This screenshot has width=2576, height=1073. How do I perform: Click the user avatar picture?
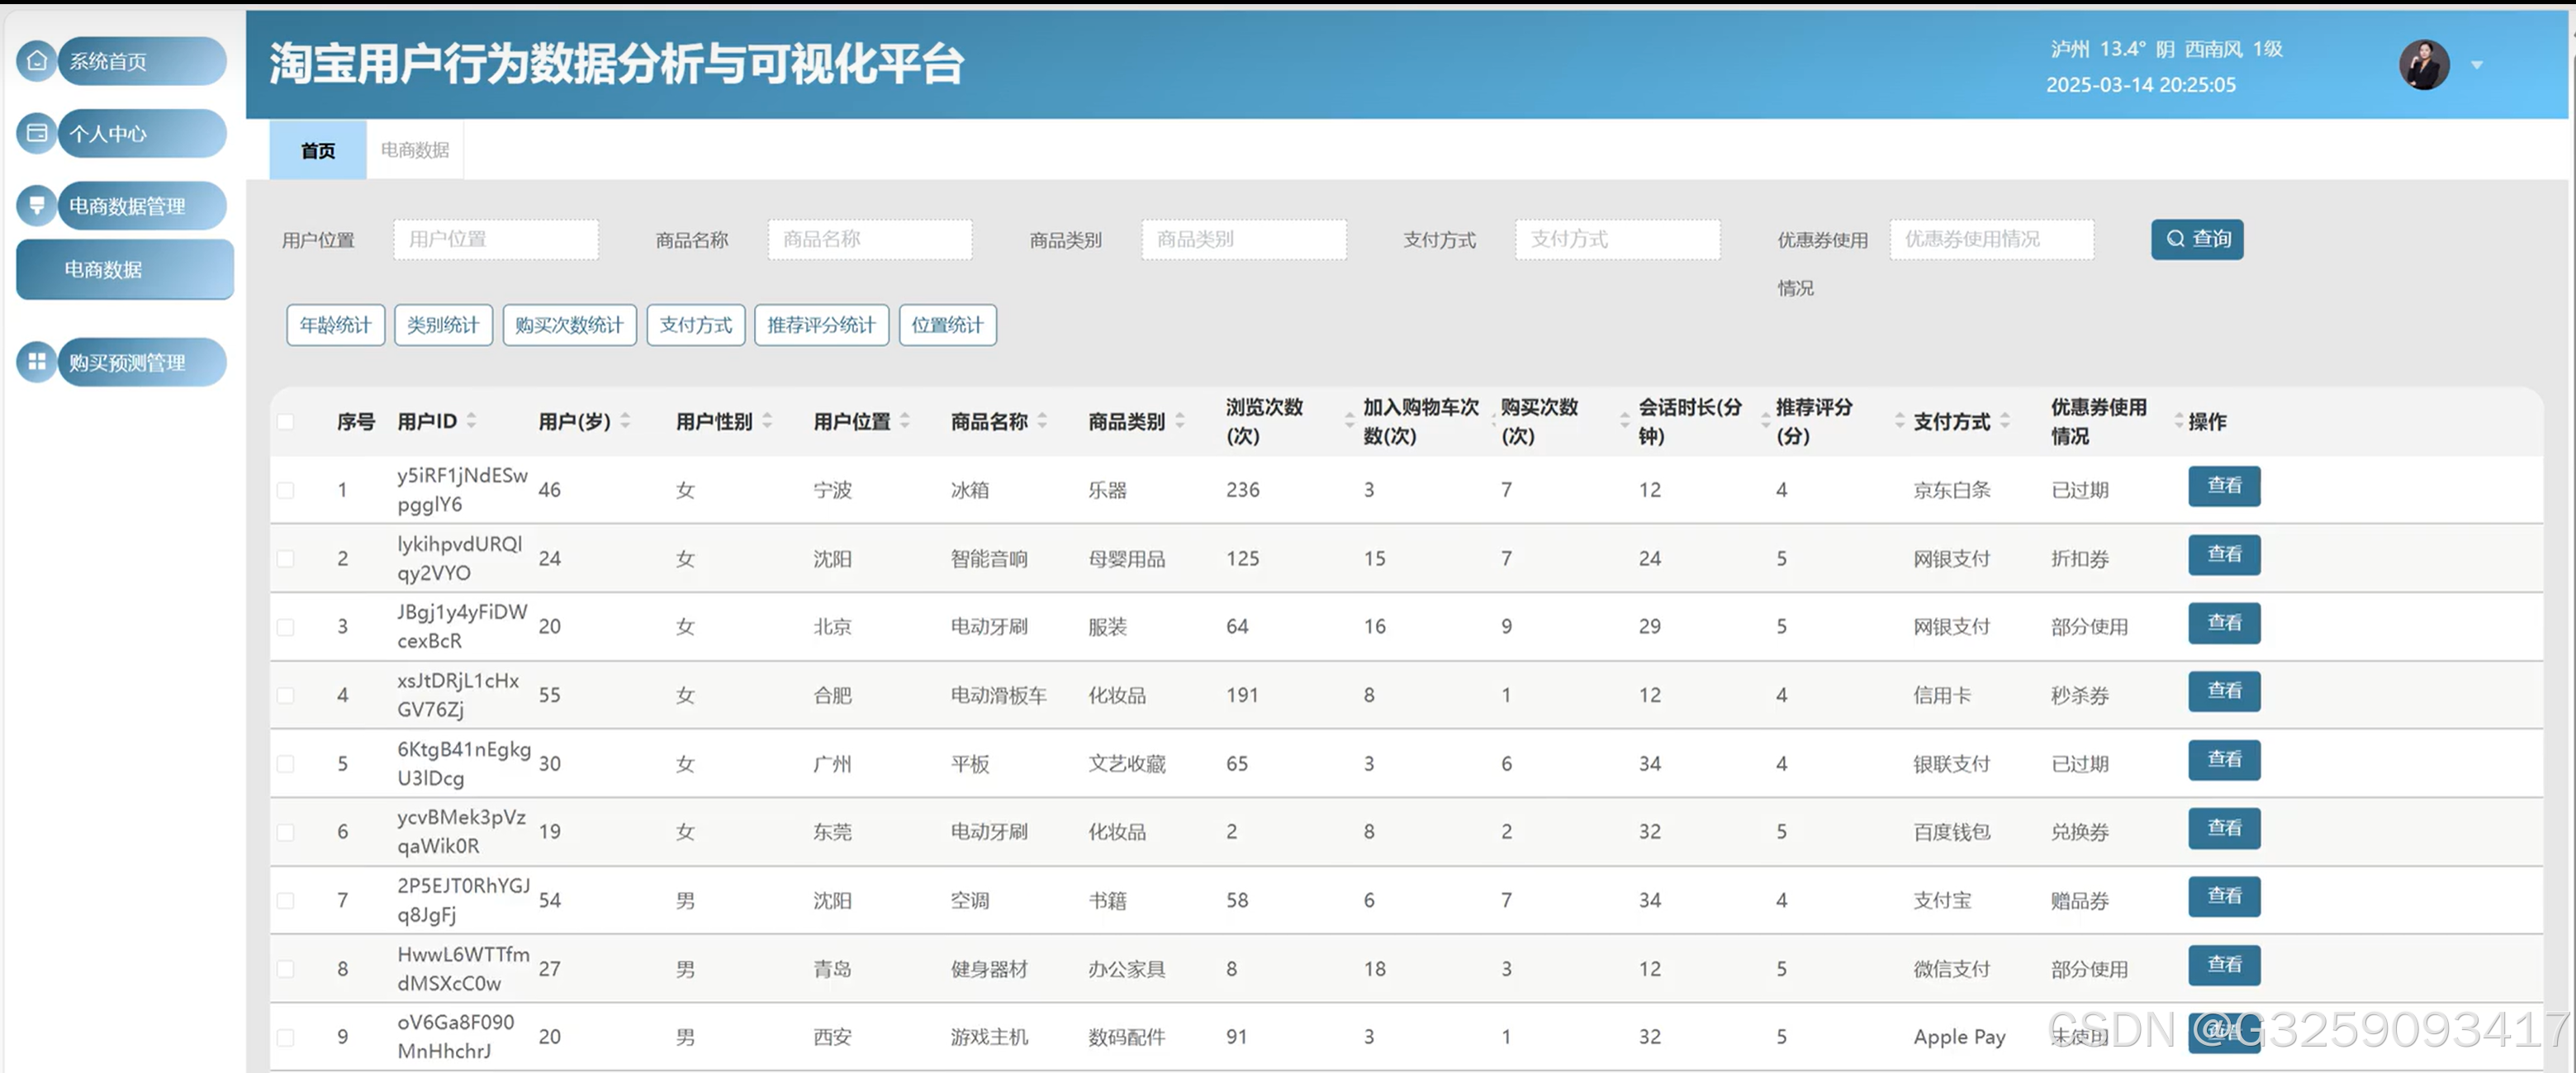click(2424, 65)
